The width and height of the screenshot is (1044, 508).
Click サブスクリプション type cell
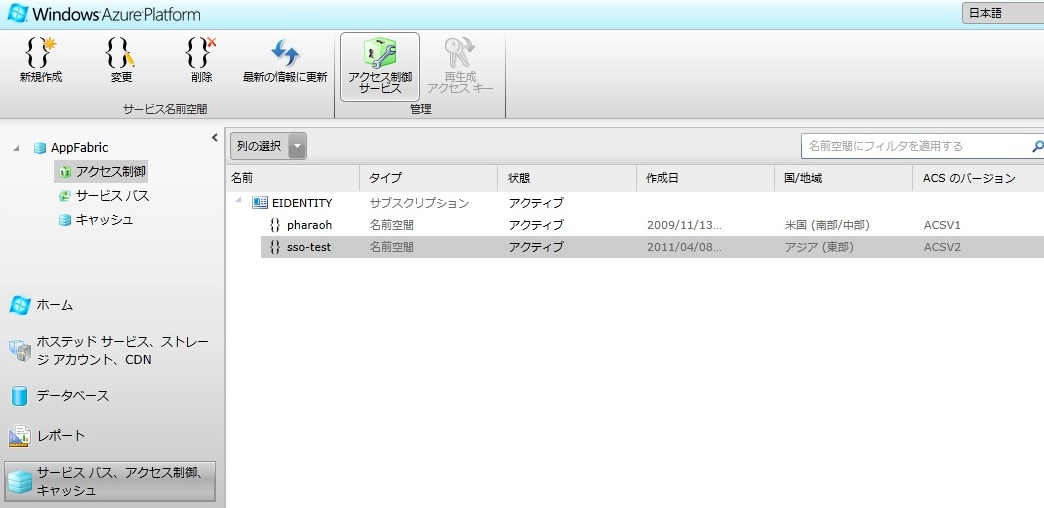(419, 203)
